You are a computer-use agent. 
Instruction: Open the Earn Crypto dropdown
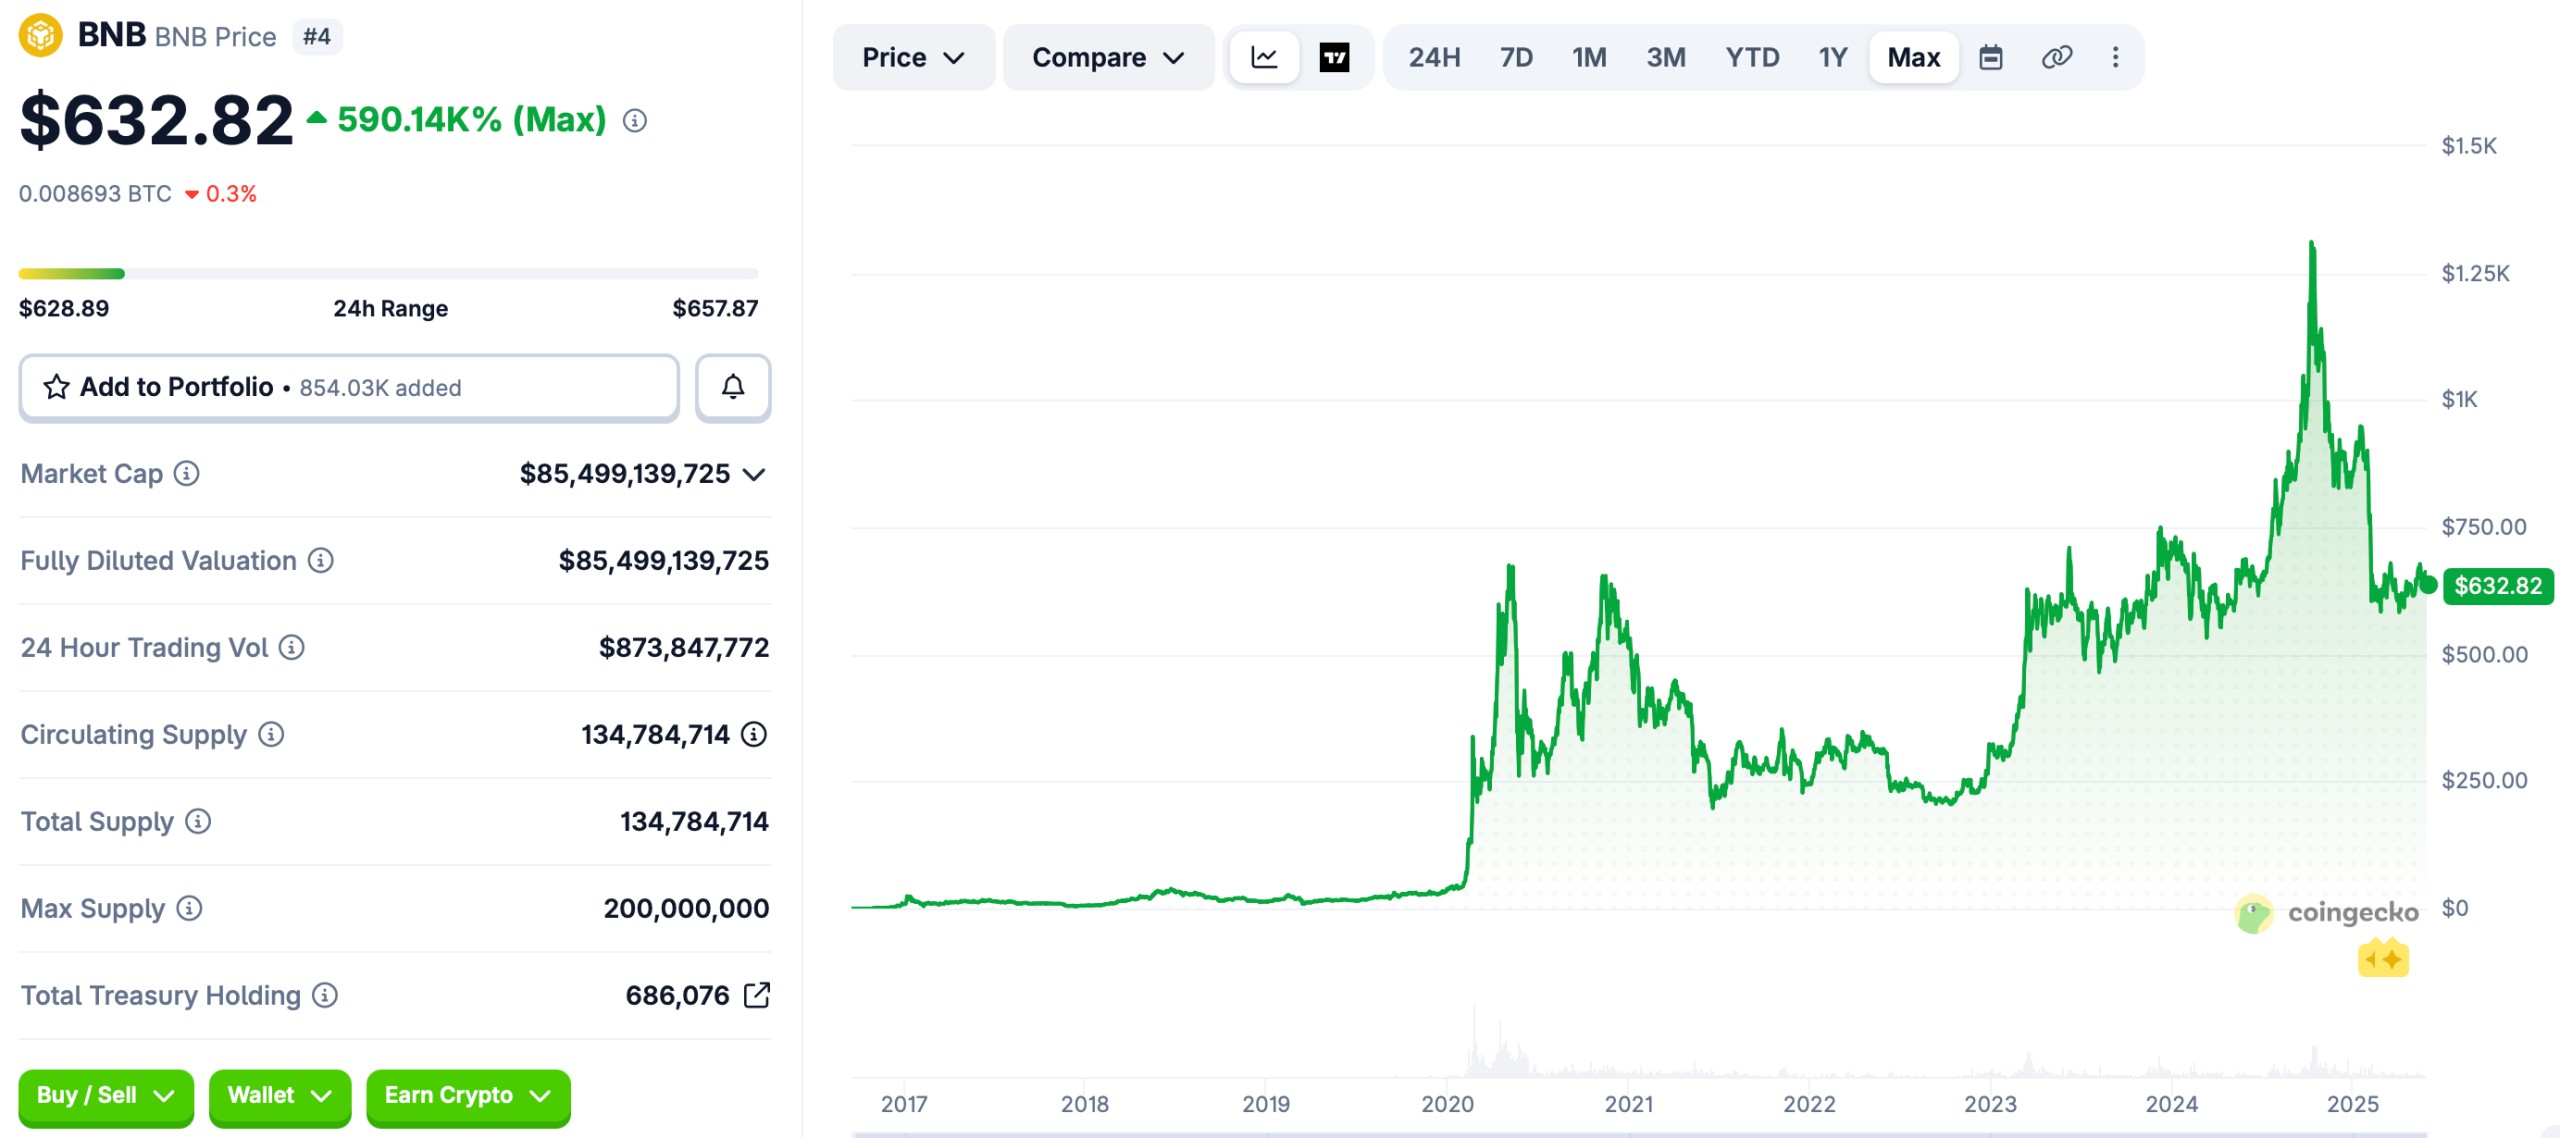[x=468, y=1096]
